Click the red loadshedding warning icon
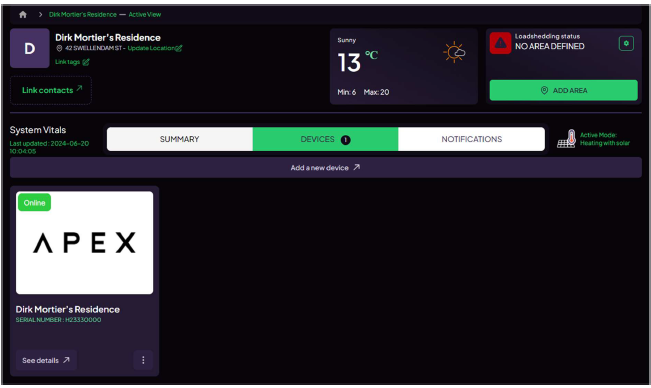The width and height of the screenshot is (651, 388). point(500,43)
